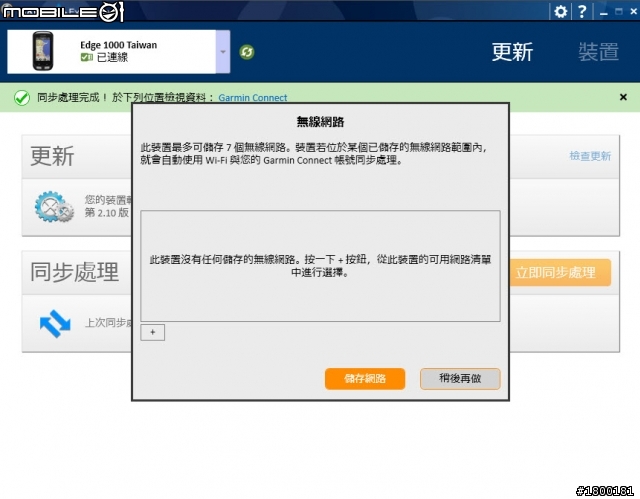Click the green checkmark status icon

[x=22, y=98]
